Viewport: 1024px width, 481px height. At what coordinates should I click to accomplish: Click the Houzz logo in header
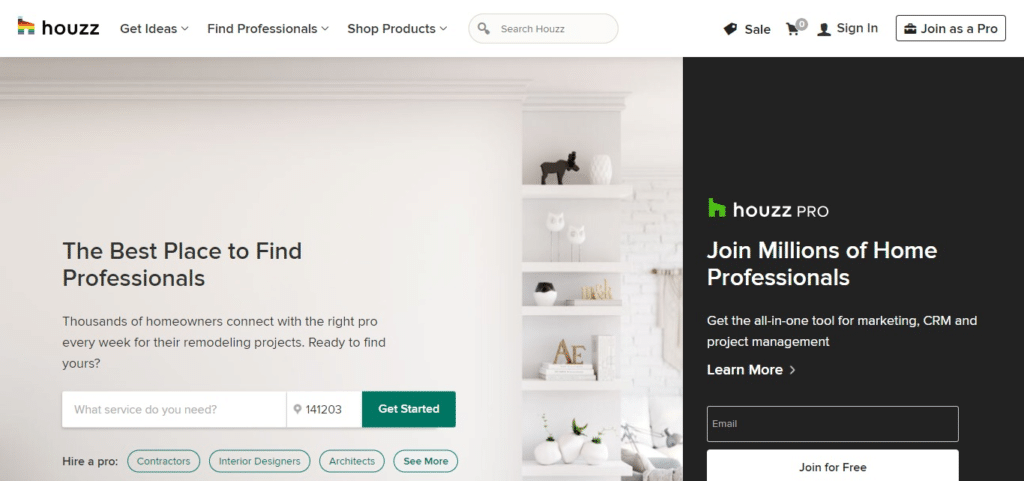pyautogui.click(x=58, y=27)
